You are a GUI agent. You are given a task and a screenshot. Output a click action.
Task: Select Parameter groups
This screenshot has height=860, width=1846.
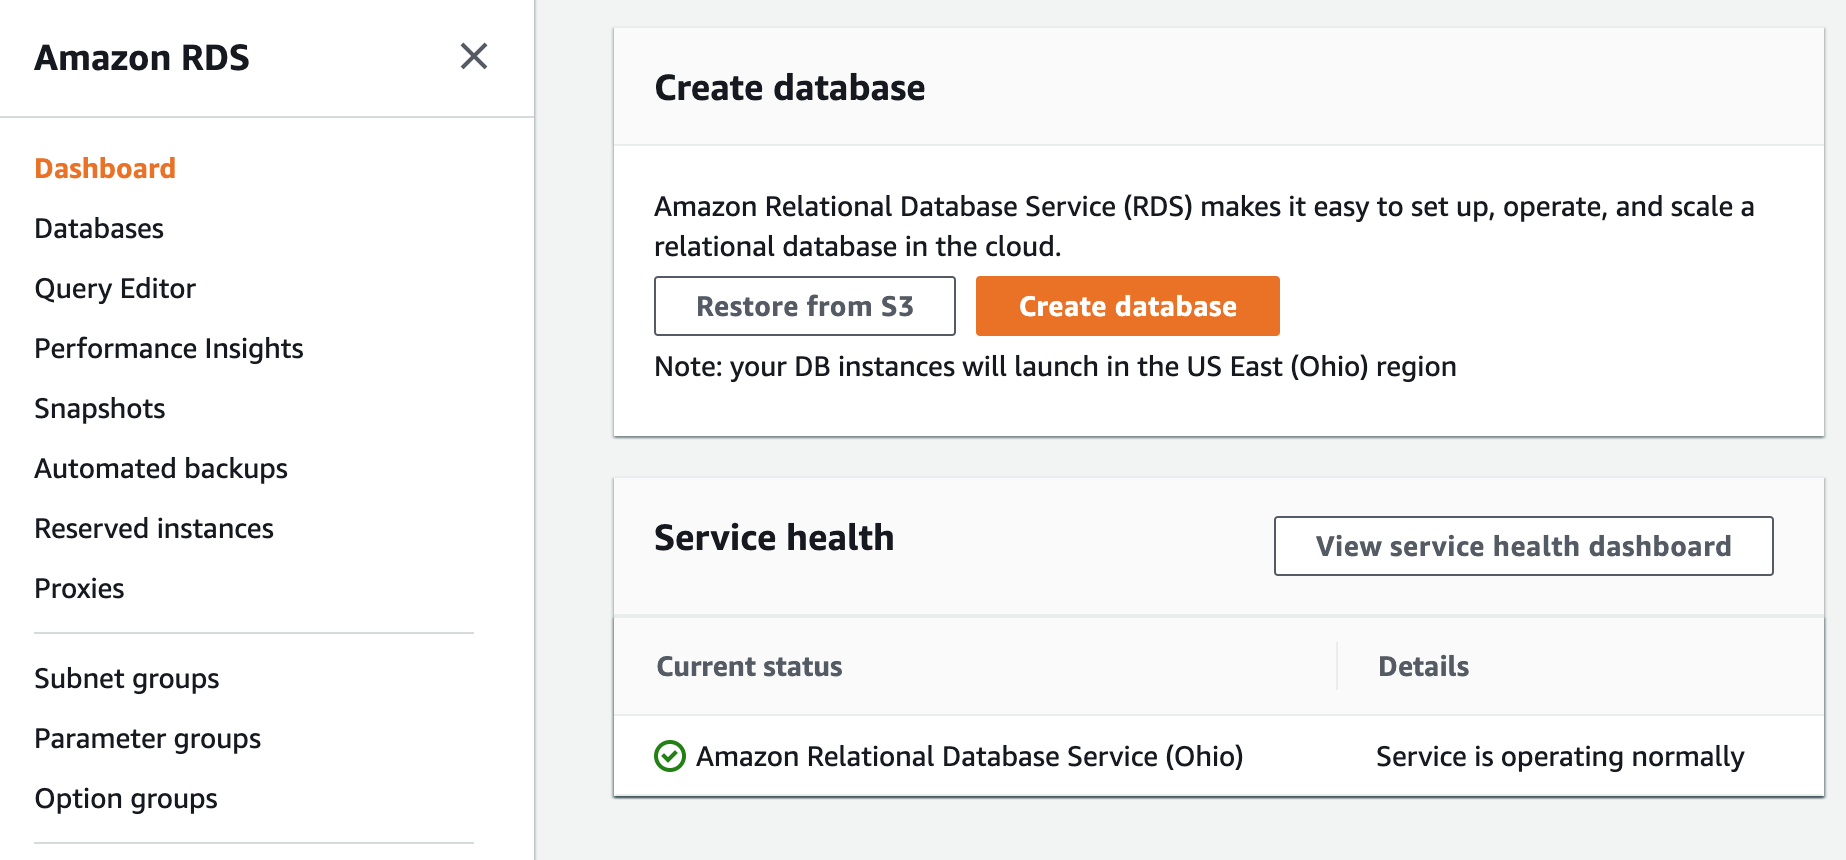click(148, 738)
